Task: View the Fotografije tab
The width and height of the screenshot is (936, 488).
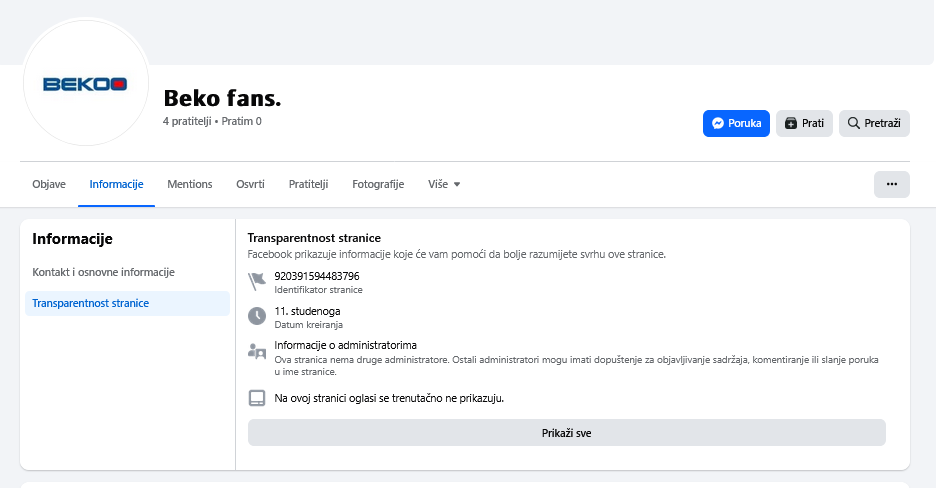Action: tap(378, 184)
